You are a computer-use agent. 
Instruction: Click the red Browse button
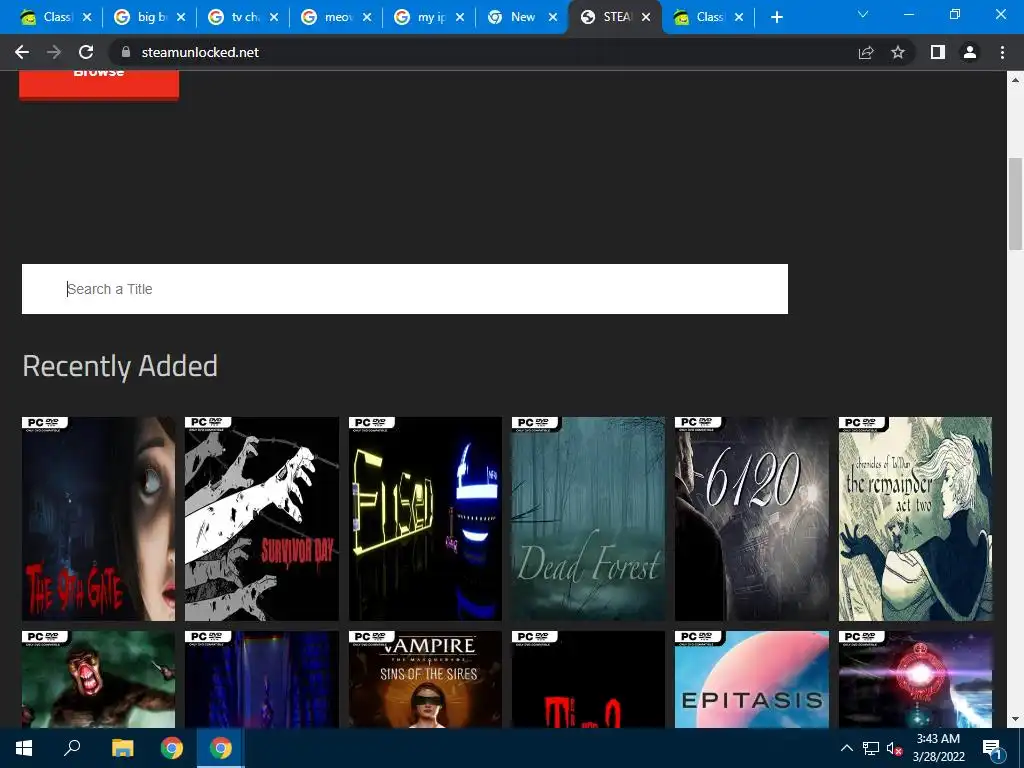(99, 85)
